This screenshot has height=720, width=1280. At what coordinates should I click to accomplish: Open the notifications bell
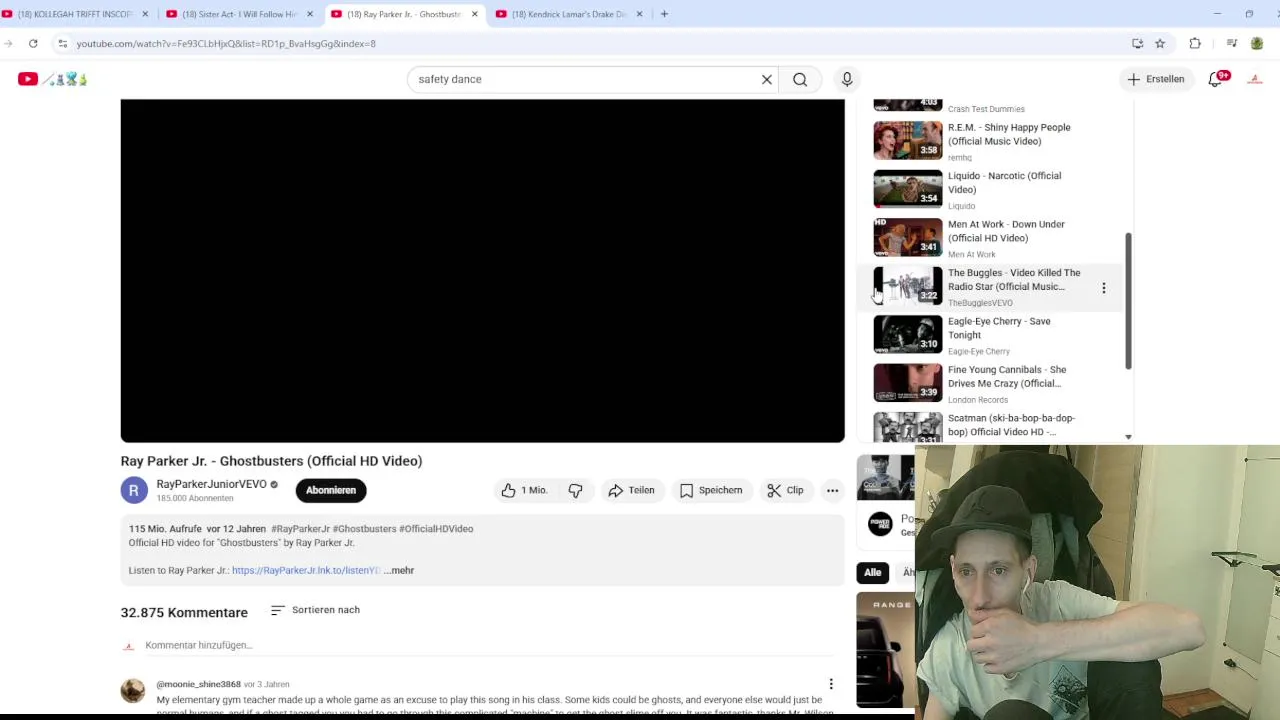tap(1216, 79)
